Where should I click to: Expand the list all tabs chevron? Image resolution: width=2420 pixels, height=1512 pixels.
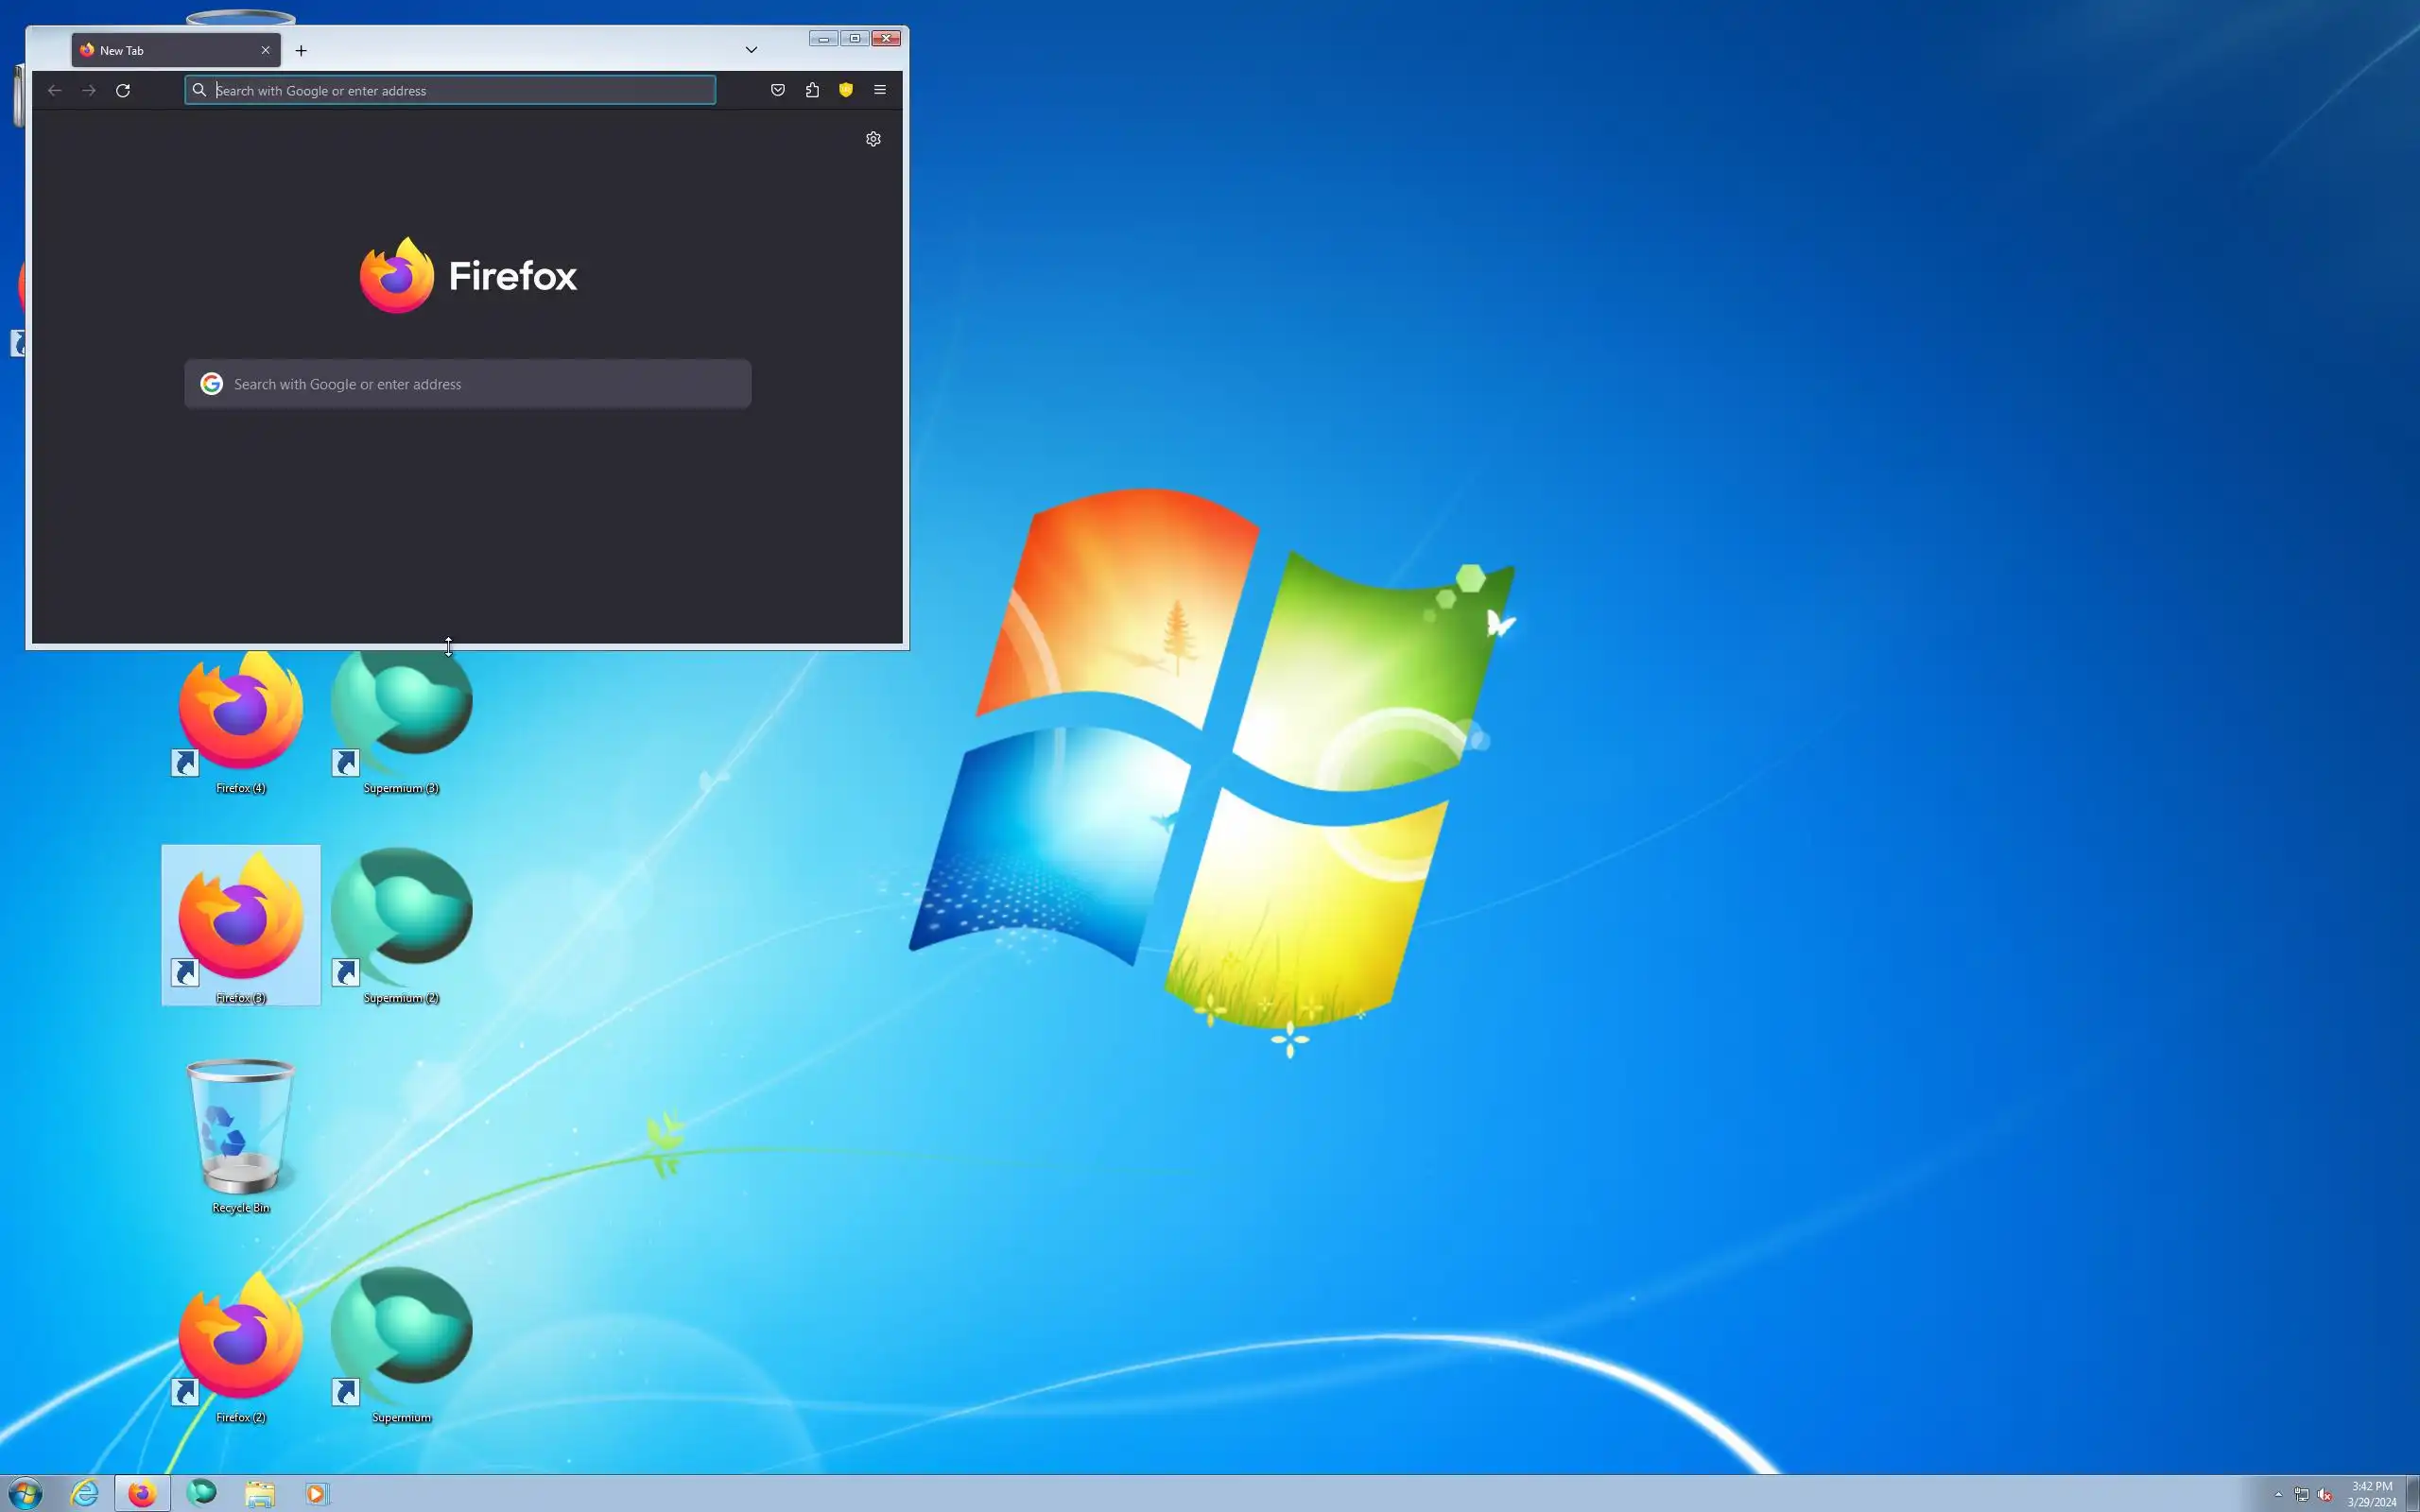click(x=751, y=50)
